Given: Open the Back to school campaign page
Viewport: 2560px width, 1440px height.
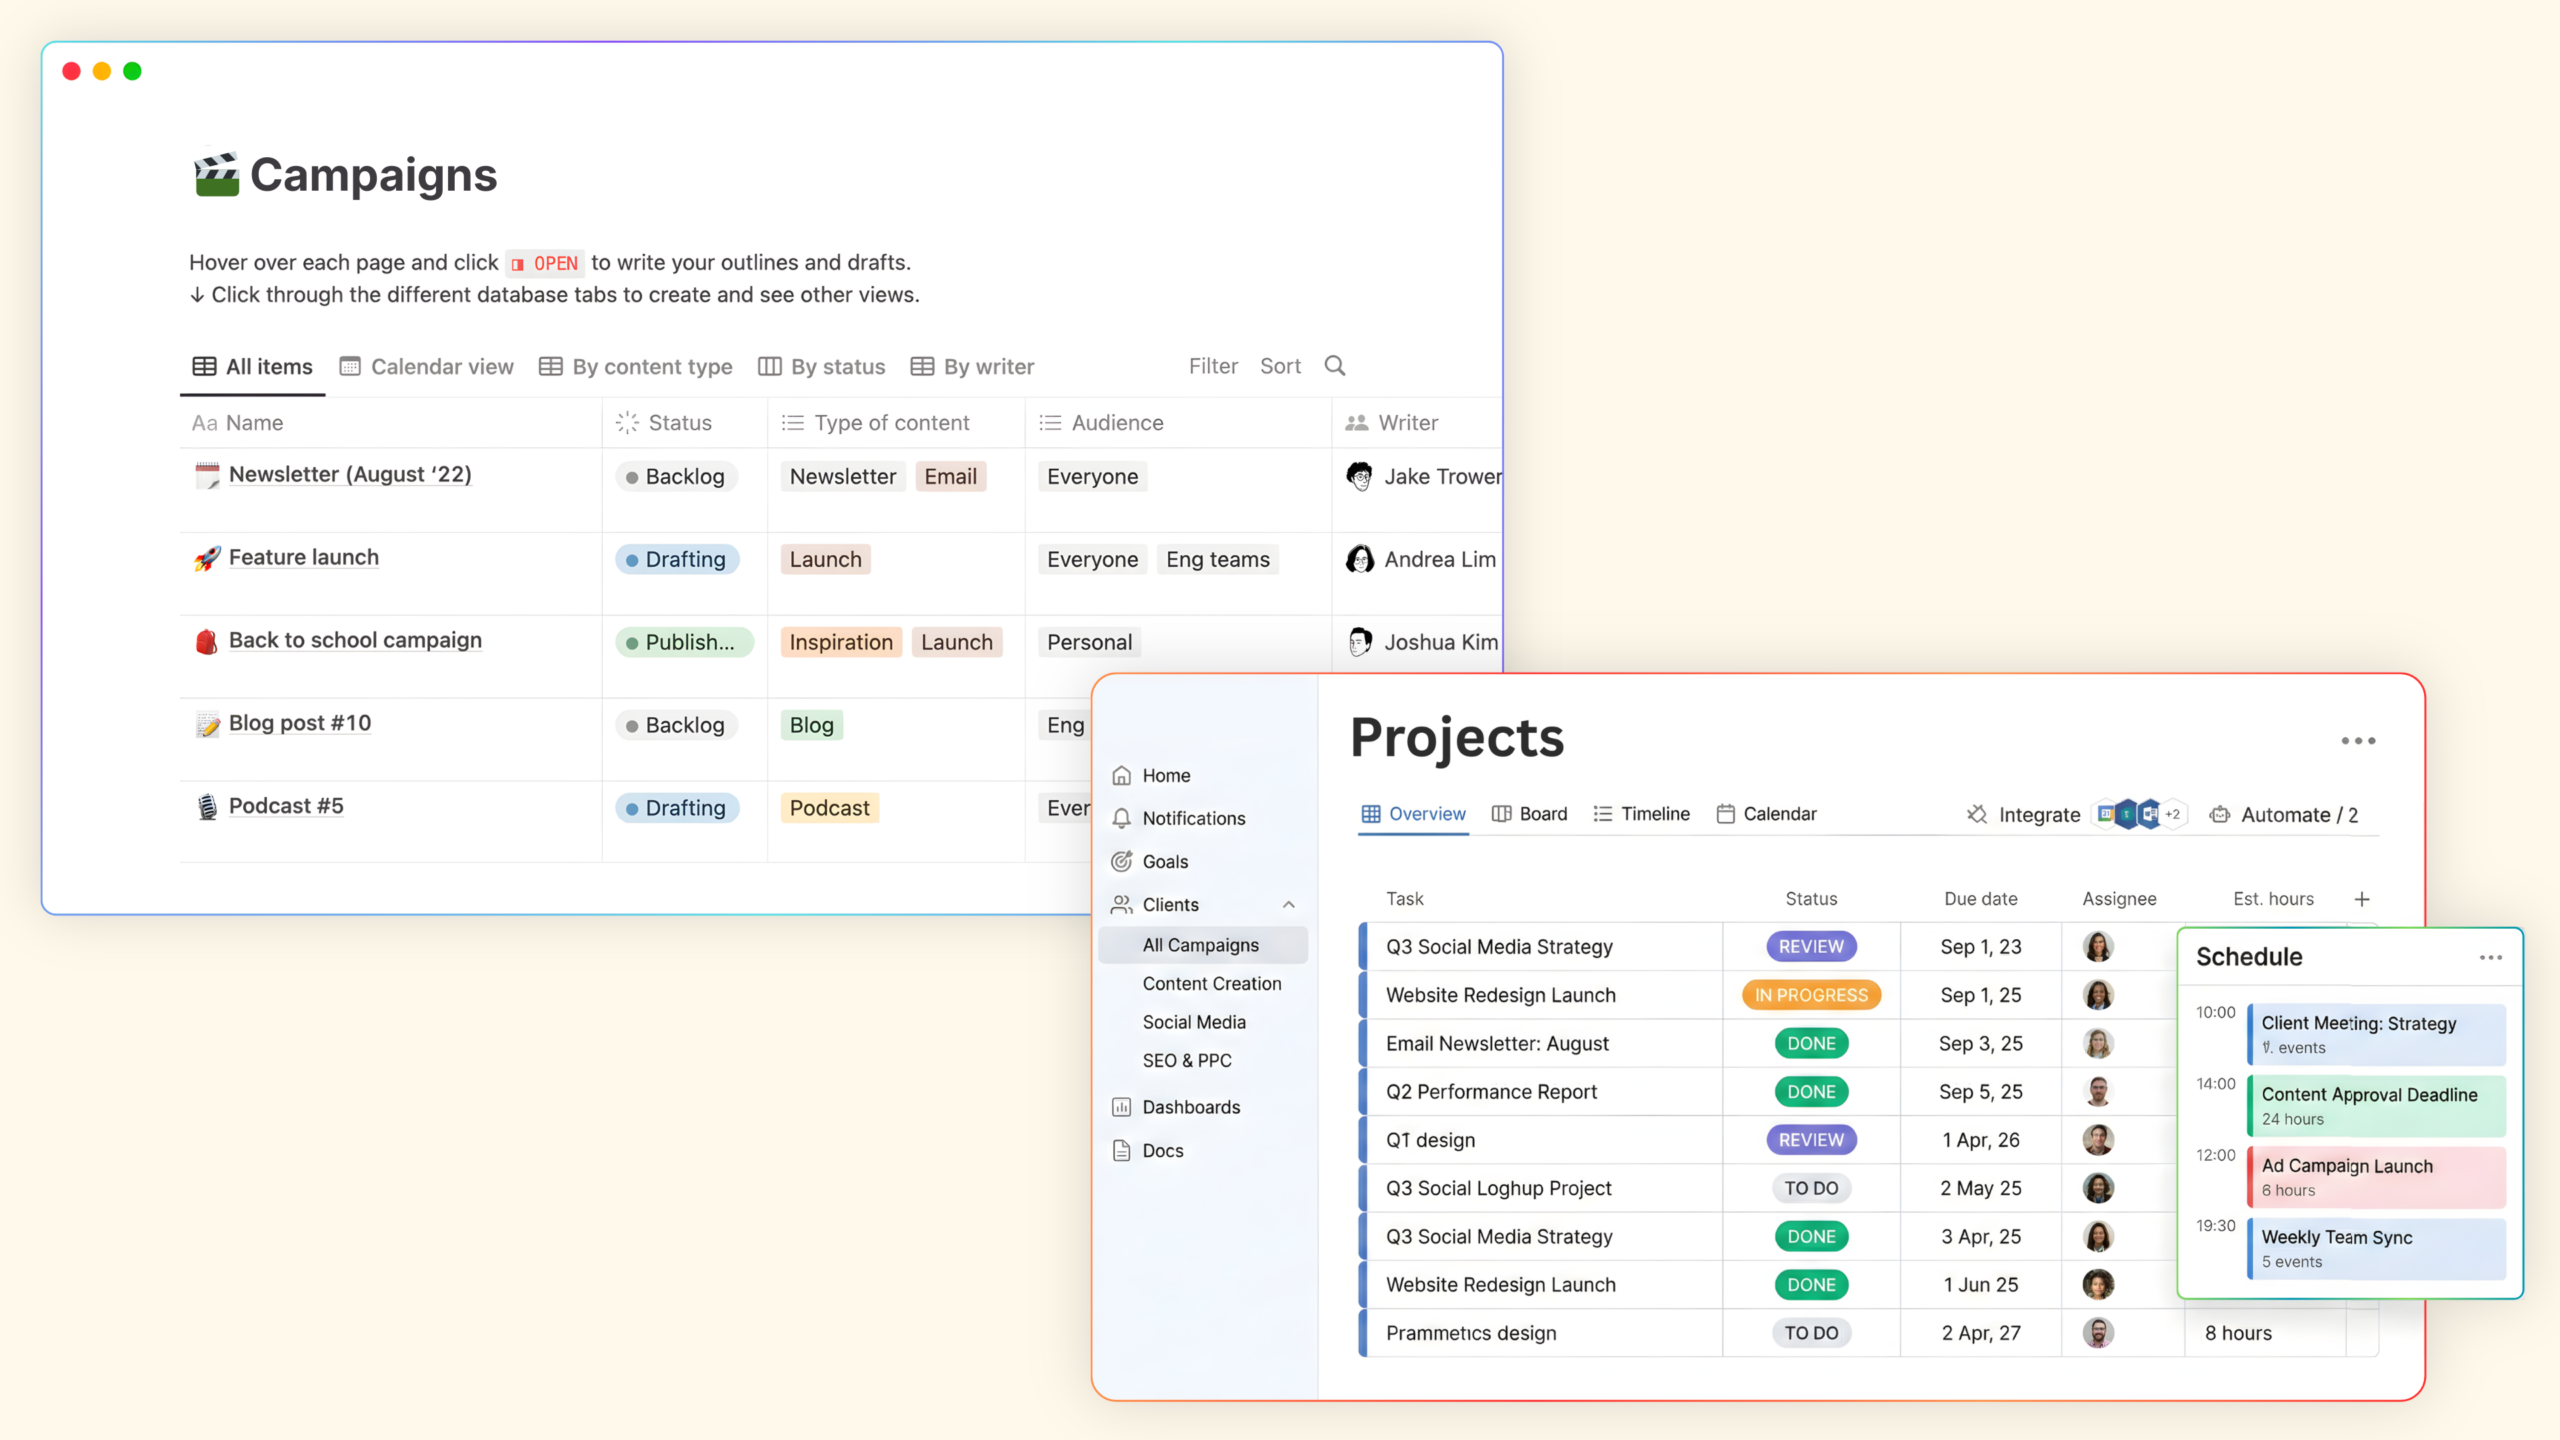Looking at the screenshot, I should 355,640.
